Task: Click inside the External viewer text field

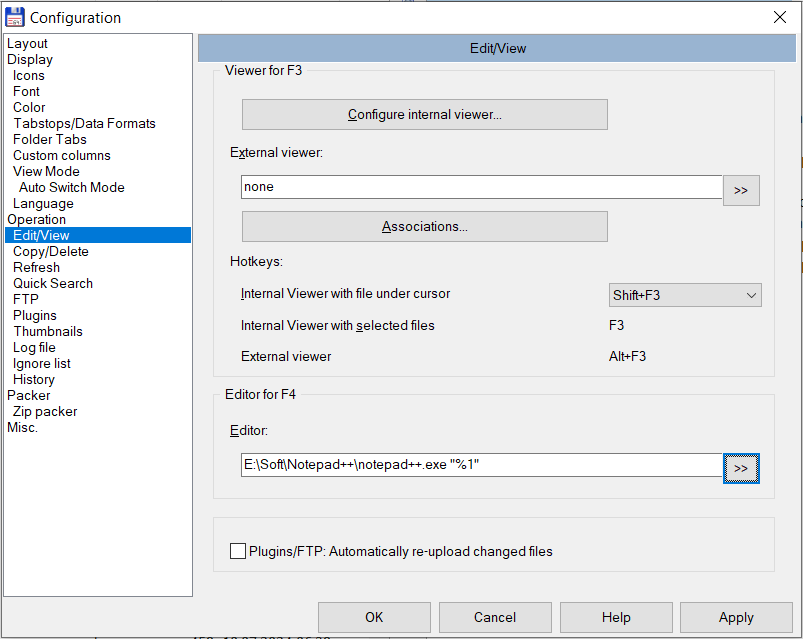Action: (481, 187)
